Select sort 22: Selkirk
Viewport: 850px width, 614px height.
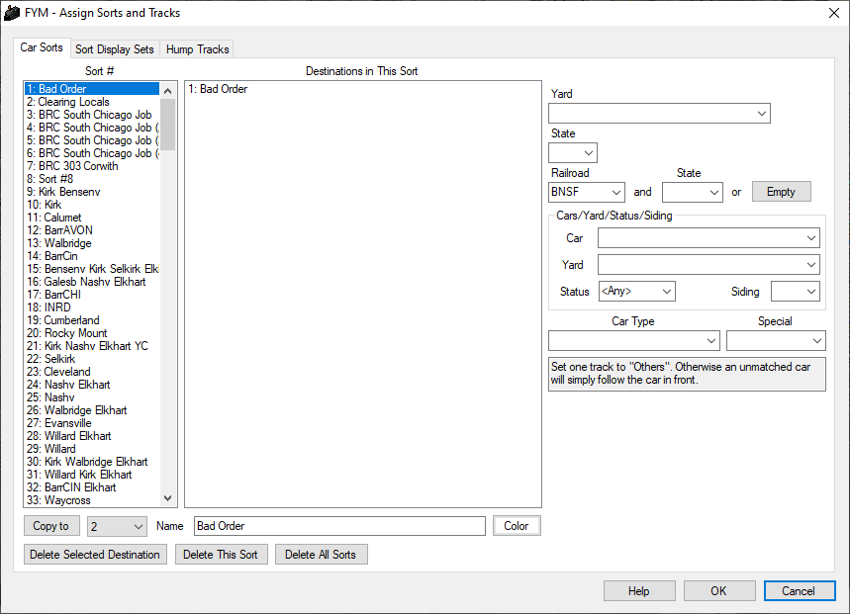pos(92,359)
